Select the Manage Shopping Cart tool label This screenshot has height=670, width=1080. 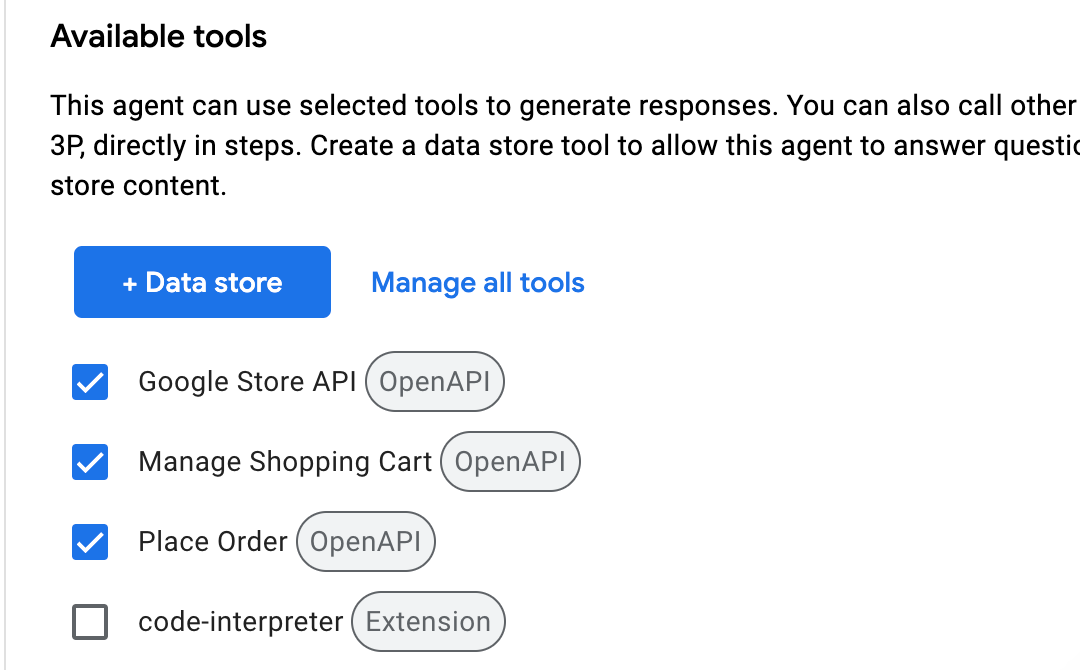[x=285, y=461]
